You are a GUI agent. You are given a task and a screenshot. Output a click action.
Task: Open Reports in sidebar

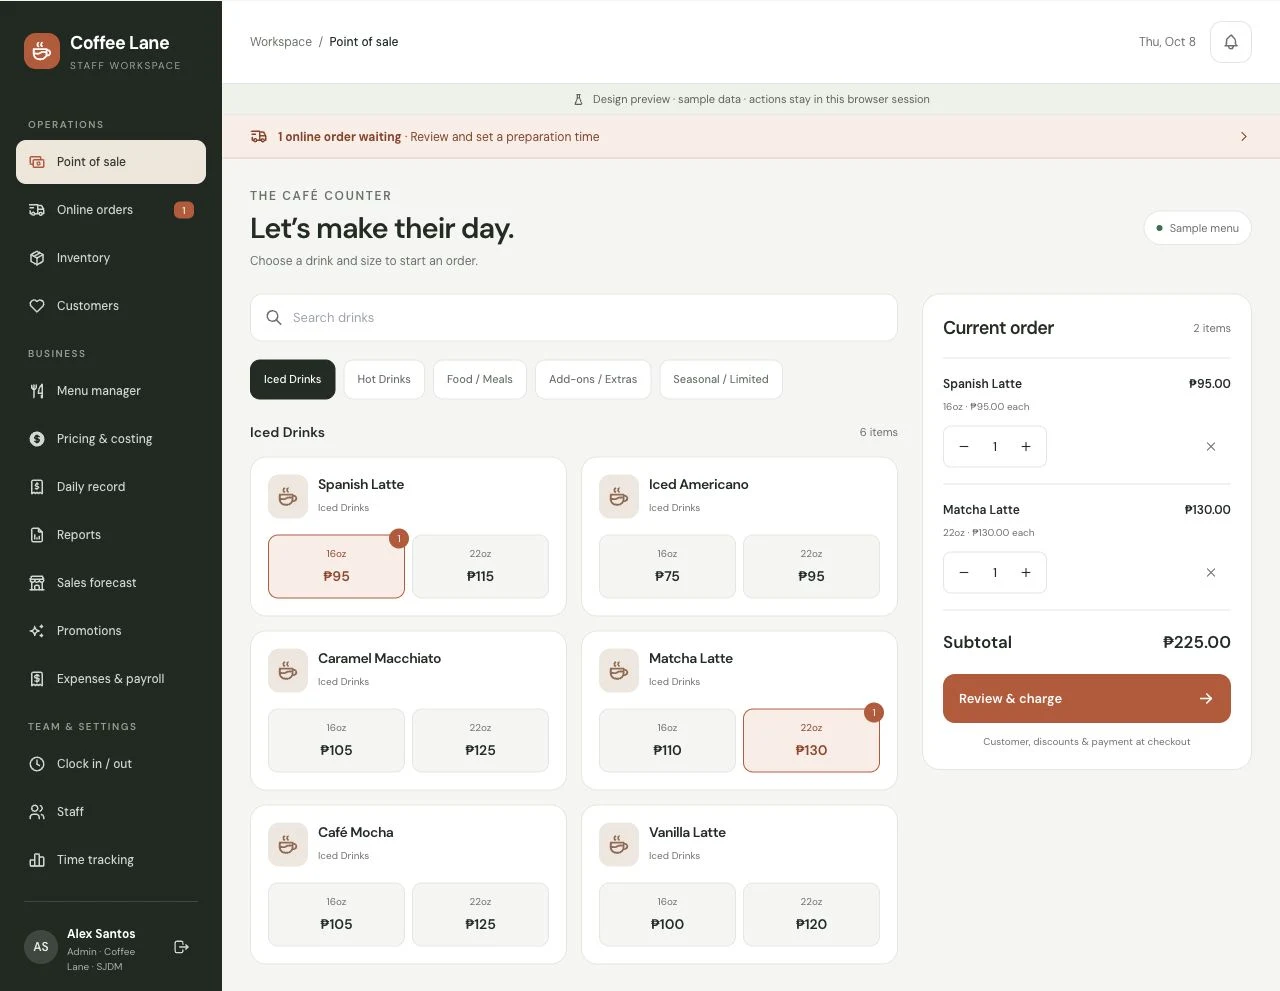[111, 535]
